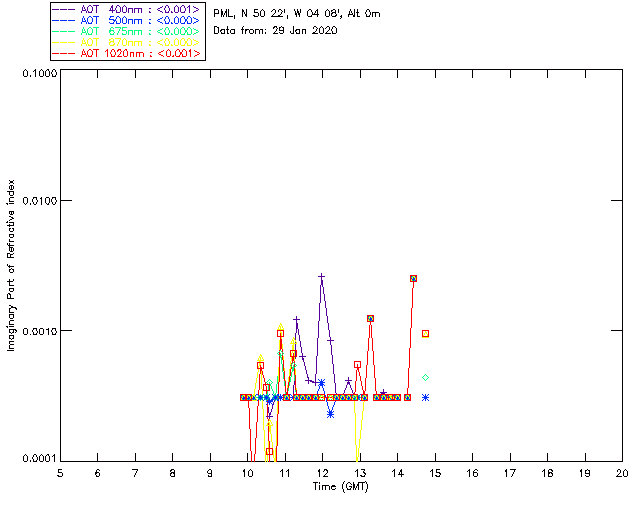The image size is (640, 512).
Task: Click the x-axis tick label 16
Action: pos(472,474)
